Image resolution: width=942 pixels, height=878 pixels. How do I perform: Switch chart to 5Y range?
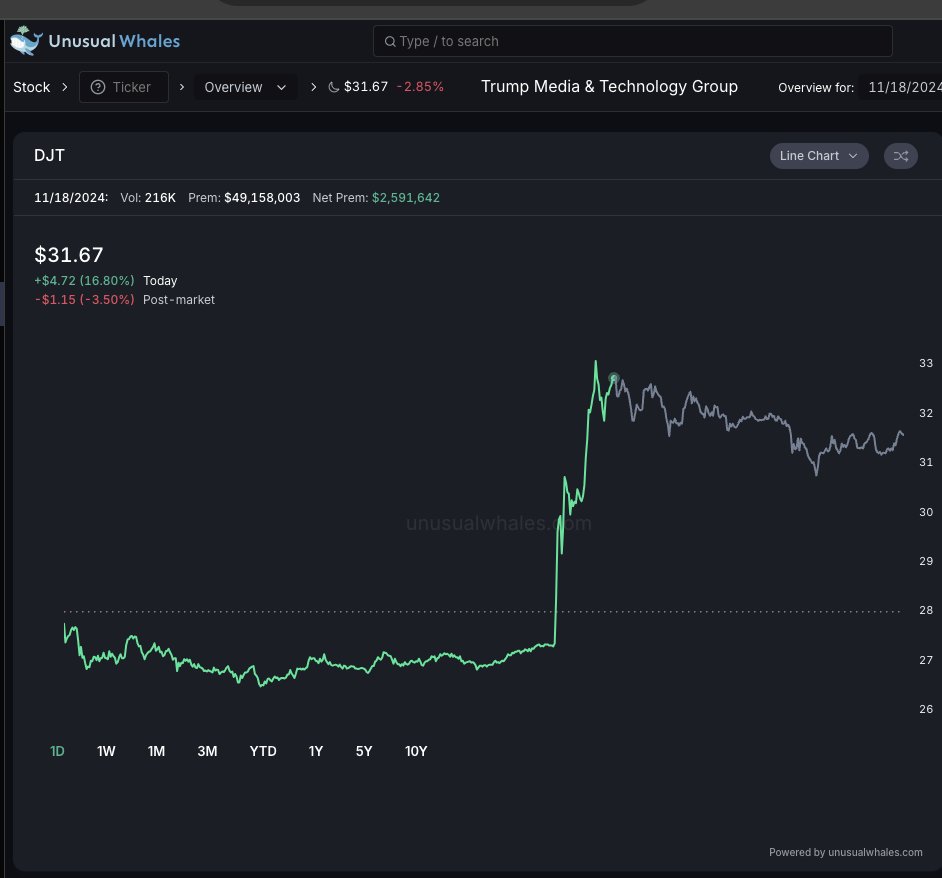click(364, 751)
